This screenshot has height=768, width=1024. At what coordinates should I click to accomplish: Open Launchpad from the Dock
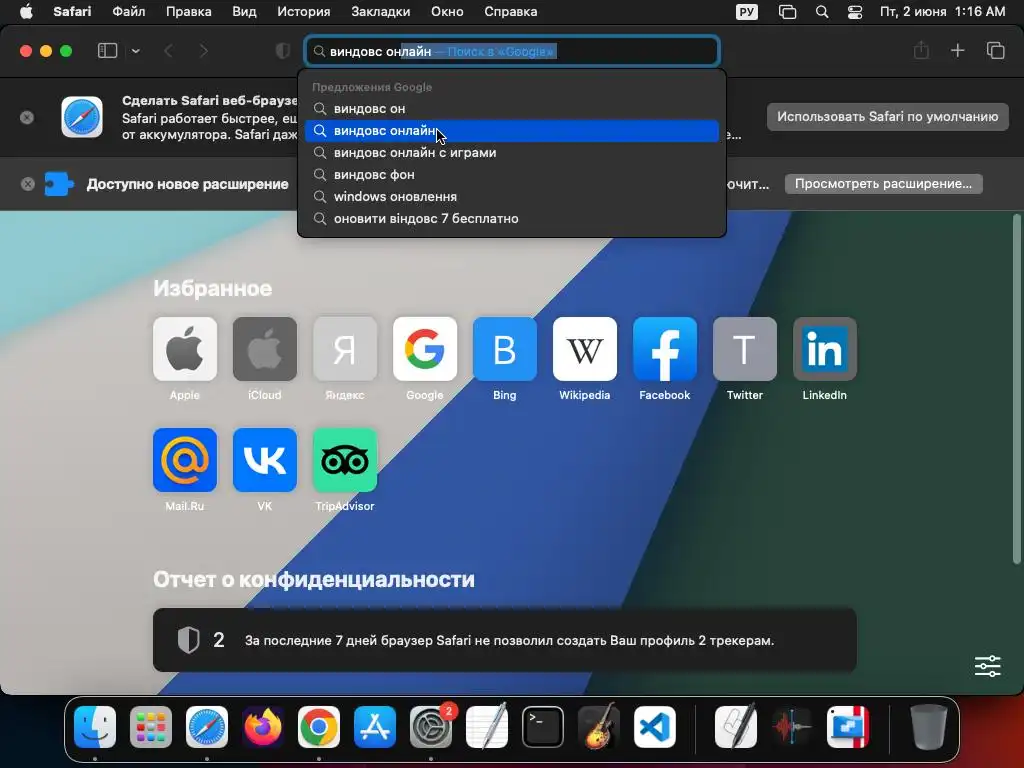click(x=151, y=727)
